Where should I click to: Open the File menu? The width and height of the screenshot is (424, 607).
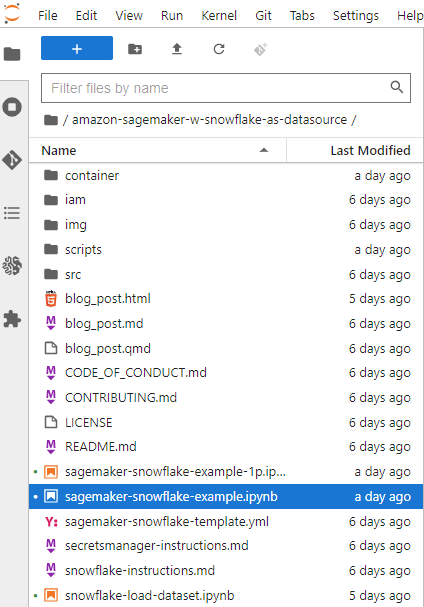[x=48, y=15]
